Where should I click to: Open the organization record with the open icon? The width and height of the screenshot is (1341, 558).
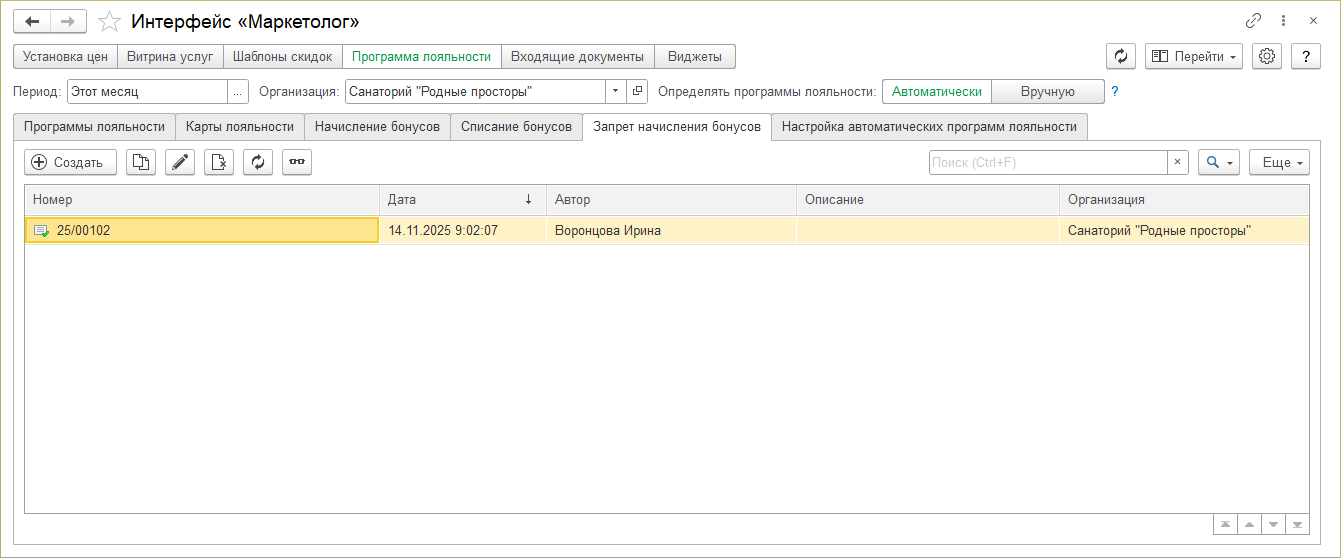pos(638,91)
